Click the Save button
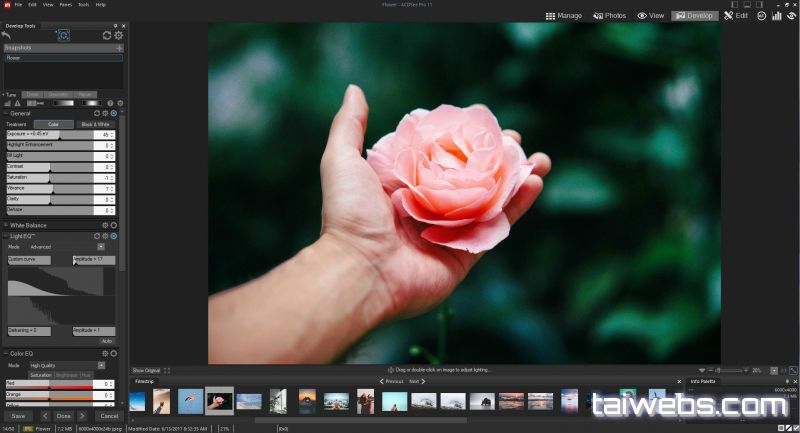Viewport: 800px width, 433px height. coord(18,416)
